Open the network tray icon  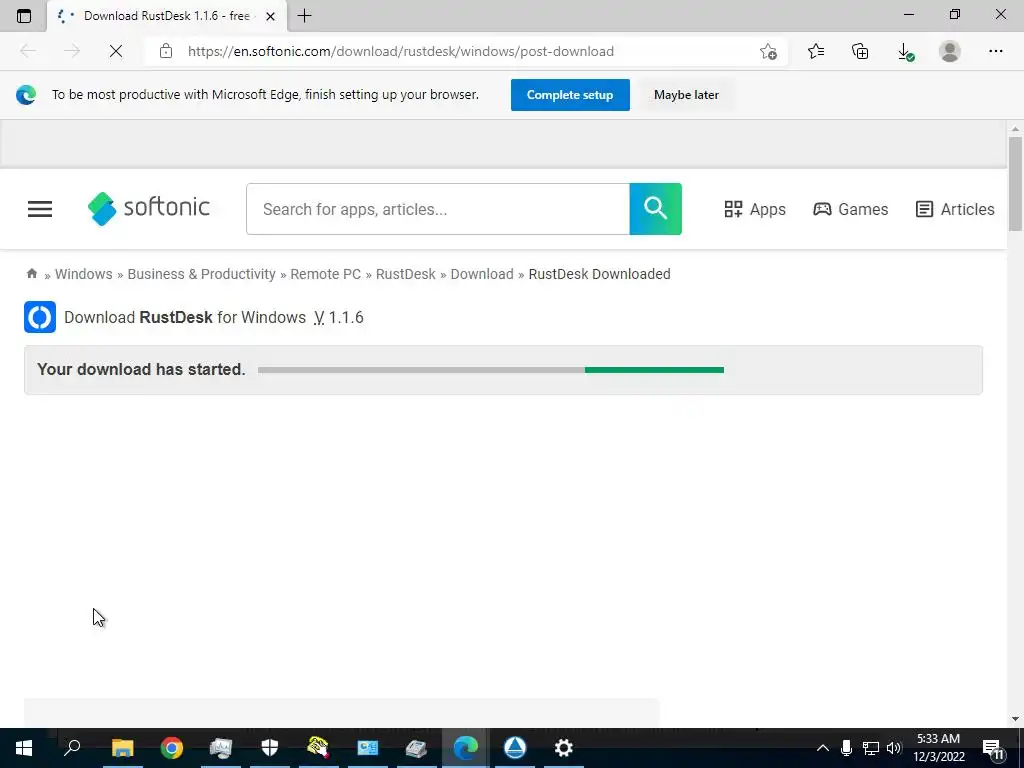click(870, 748)
